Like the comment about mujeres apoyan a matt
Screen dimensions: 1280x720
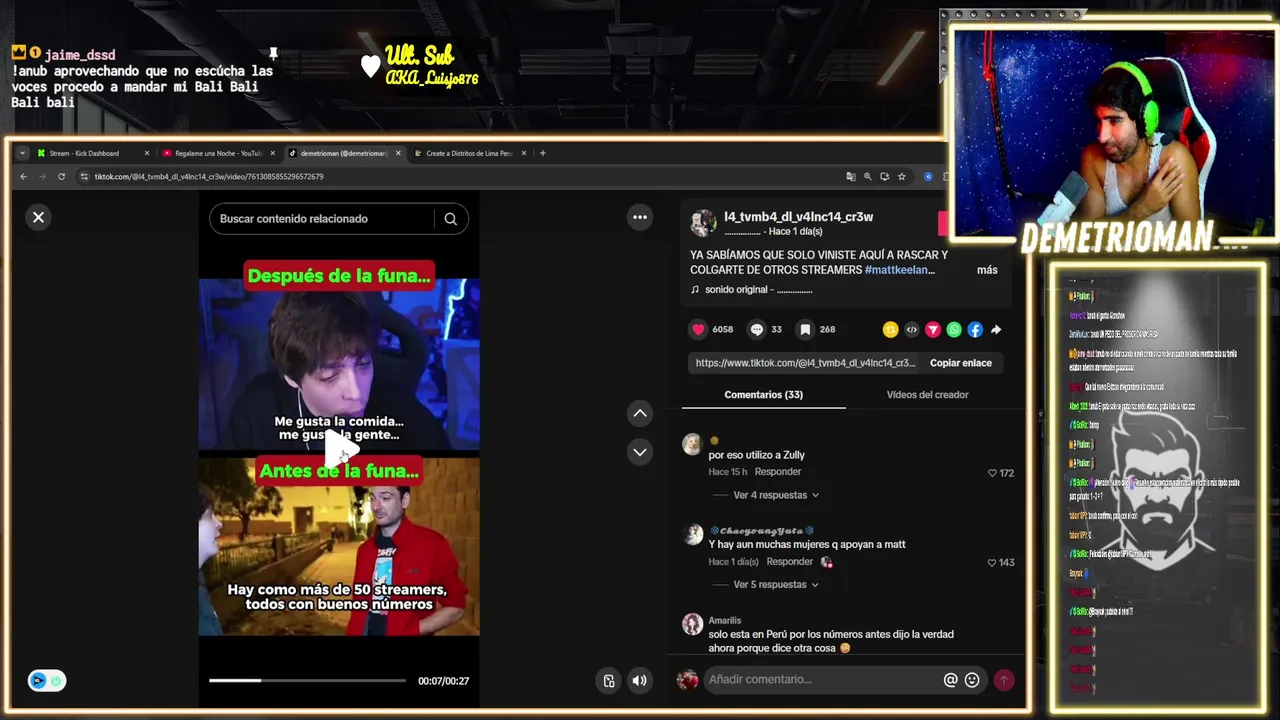(992, 563)
